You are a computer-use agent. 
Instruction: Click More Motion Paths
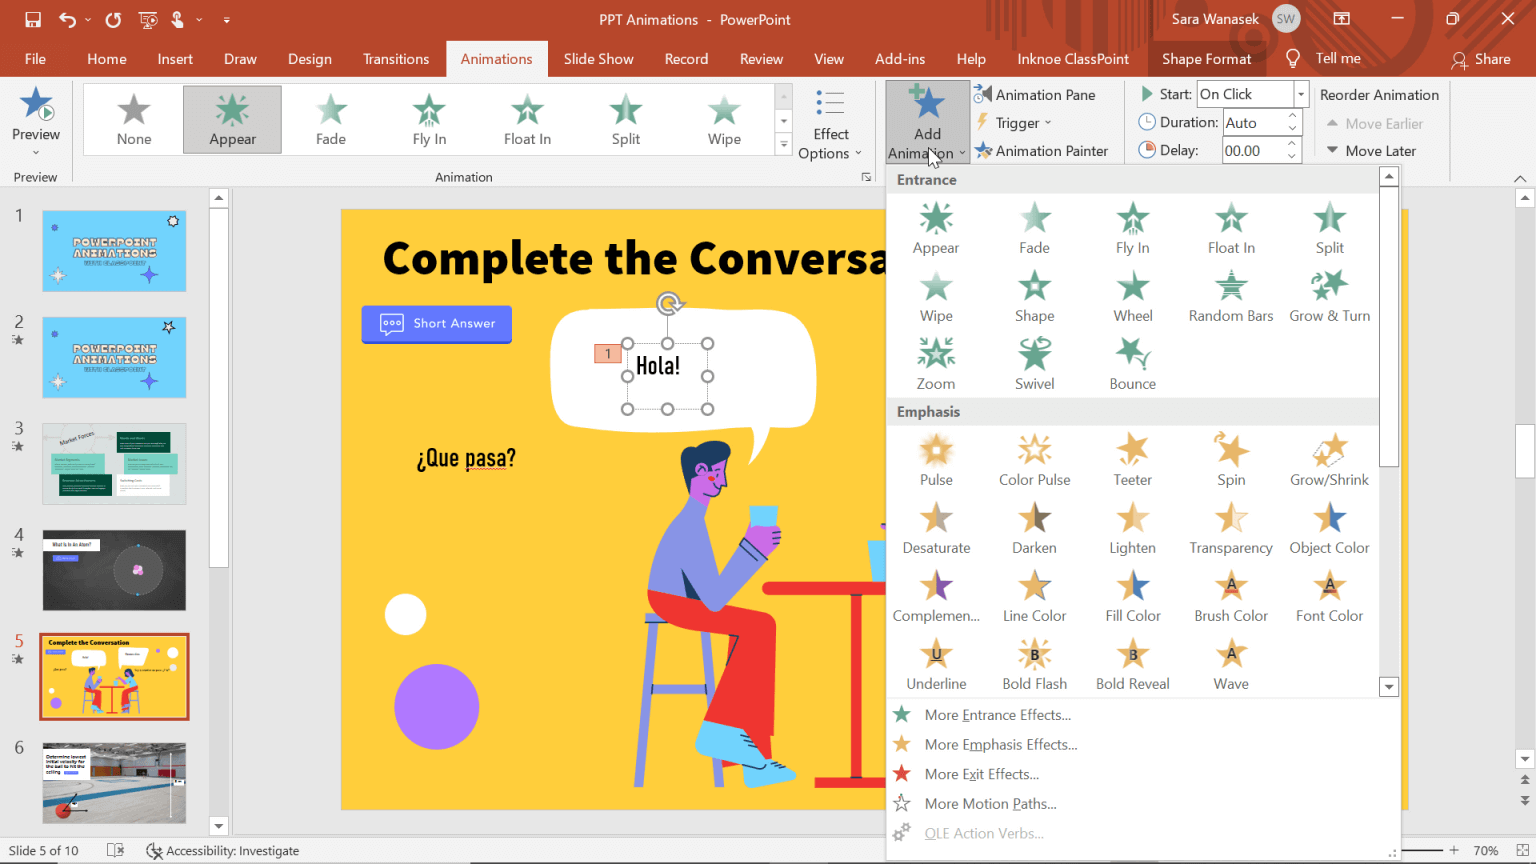[x=988, y=803]
